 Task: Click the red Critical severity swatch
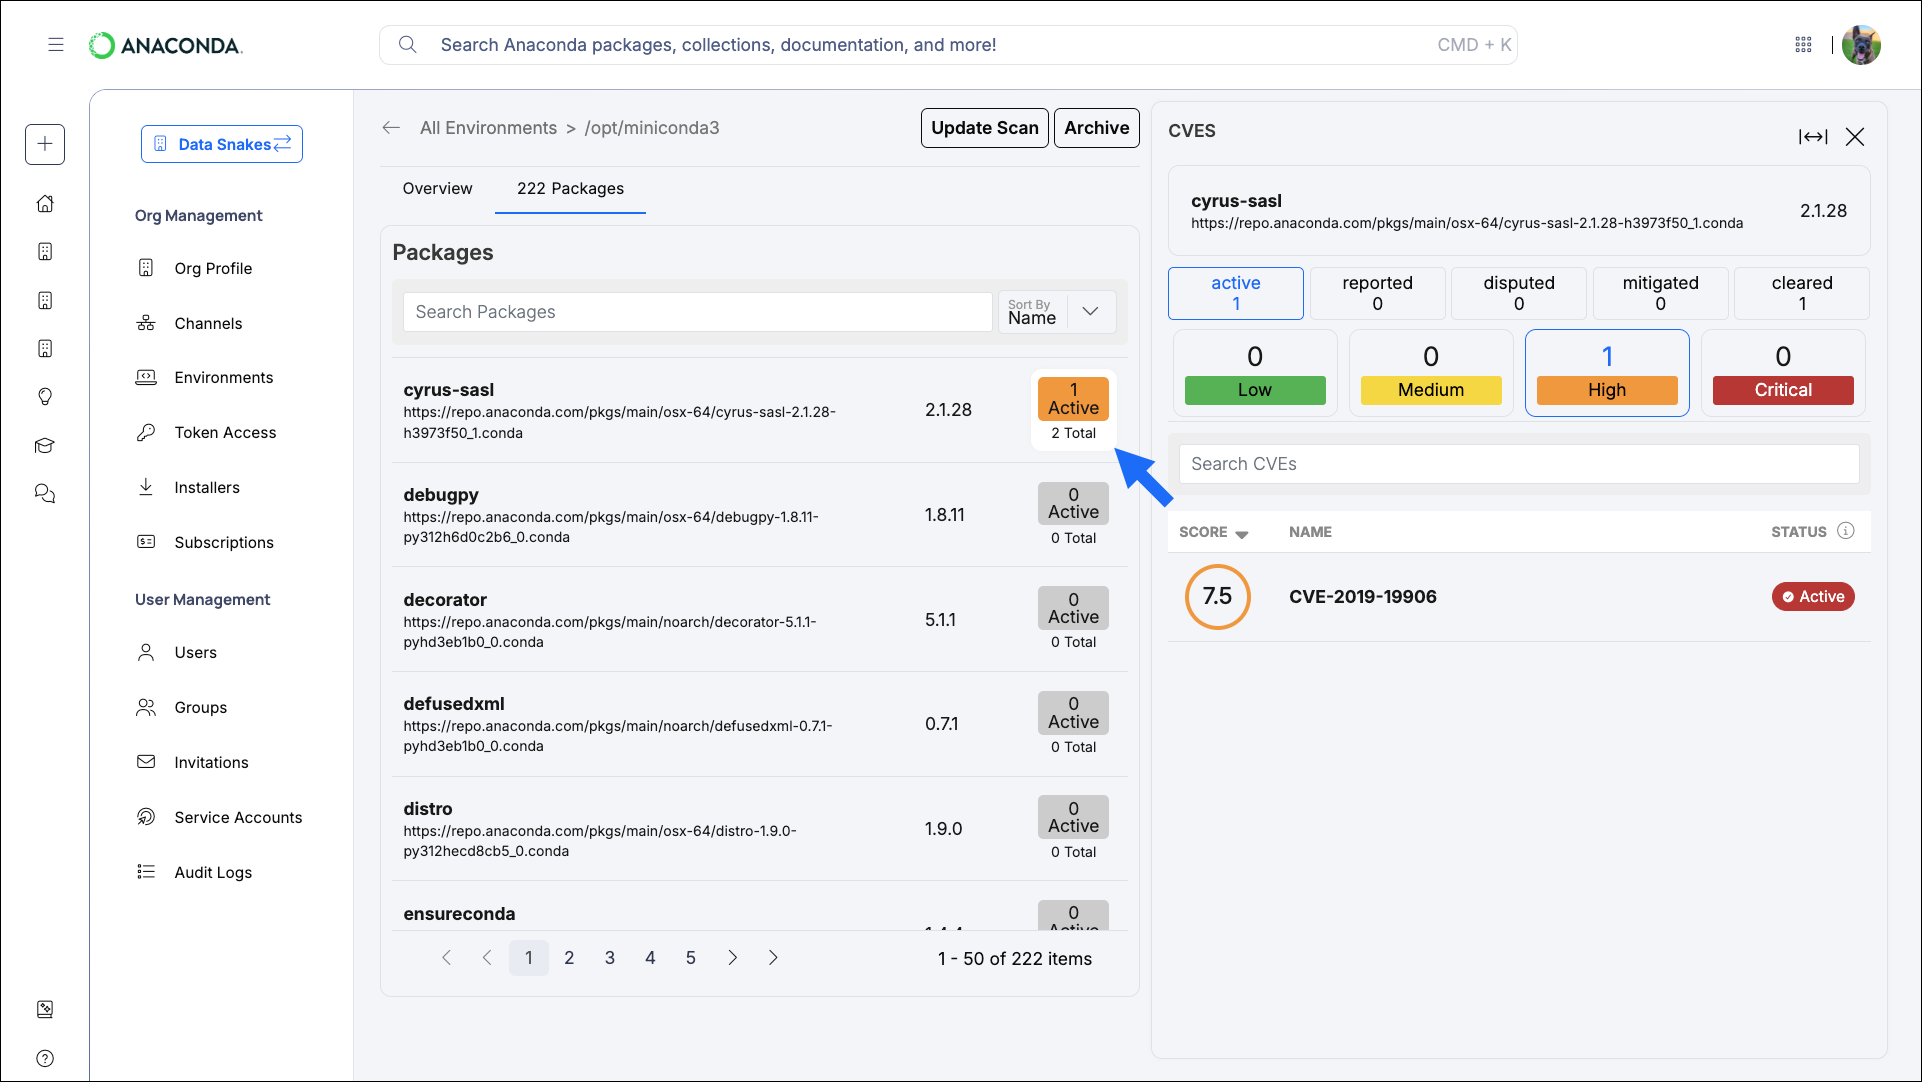(x=1782, y=390)
